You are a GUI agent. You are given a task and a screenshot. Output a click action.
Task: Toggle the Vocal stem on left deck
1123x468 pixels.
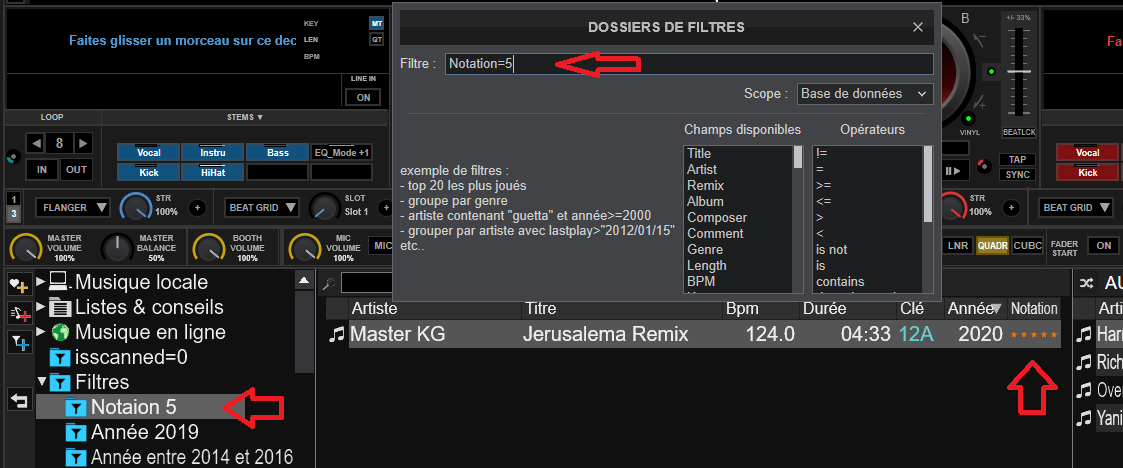(x=148, y=153)
